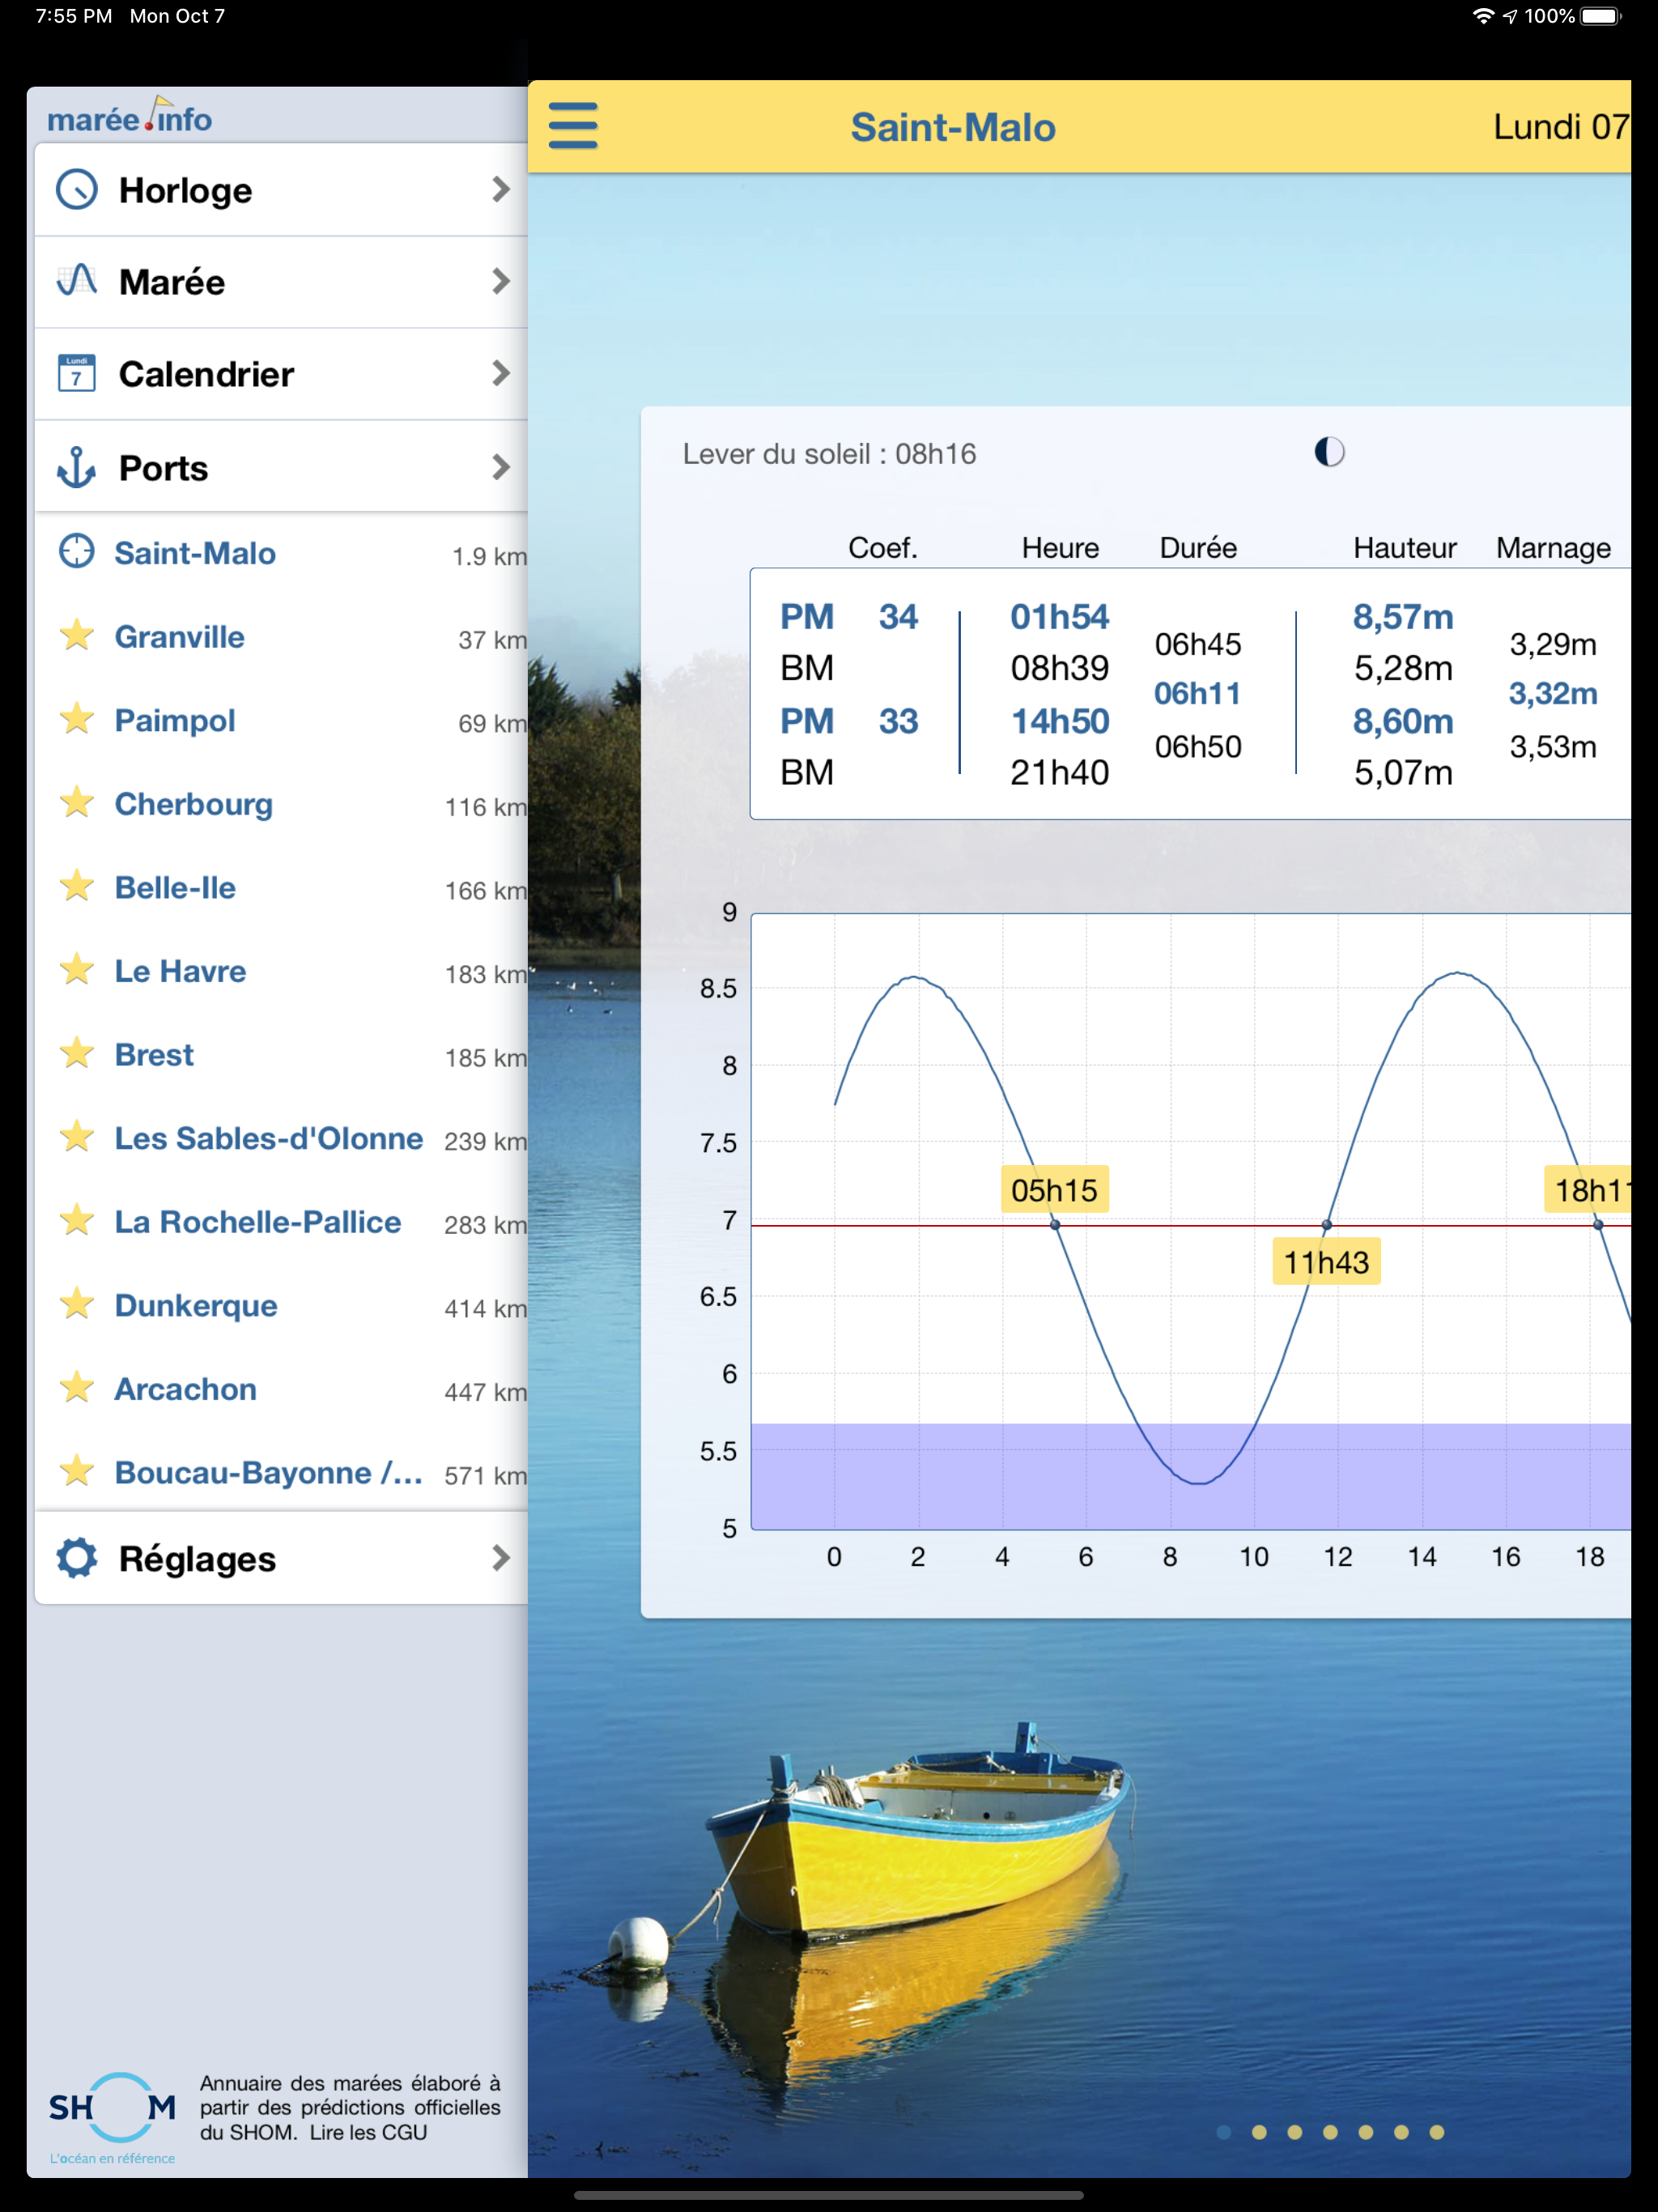Open the Ports menu item

click(x=164, y=468)
